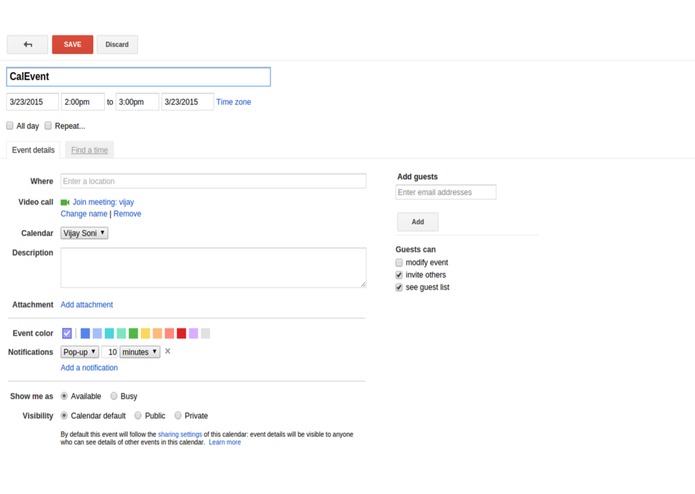
Task: Remove the video call
Action: 127,214
